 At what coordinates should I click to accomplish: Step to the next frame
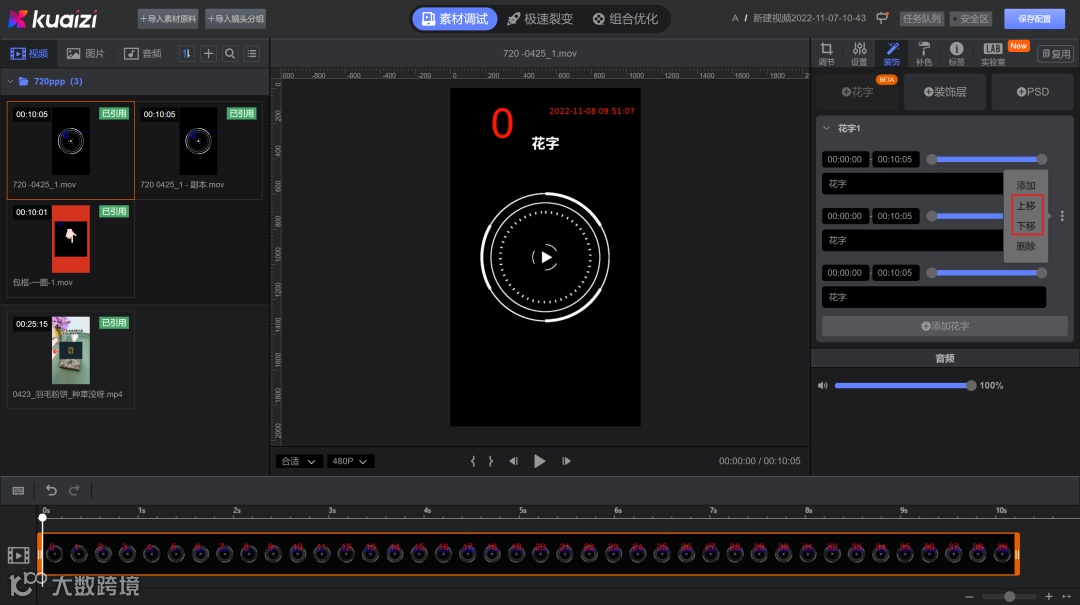tap(566, 461)
